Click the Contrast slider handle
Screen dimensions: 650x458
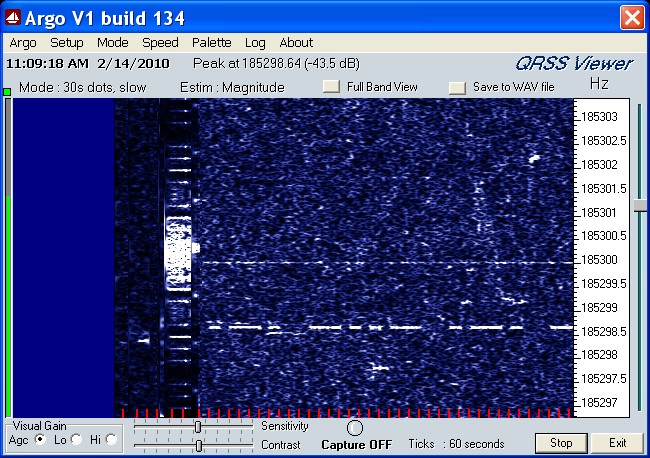(199, 446)
